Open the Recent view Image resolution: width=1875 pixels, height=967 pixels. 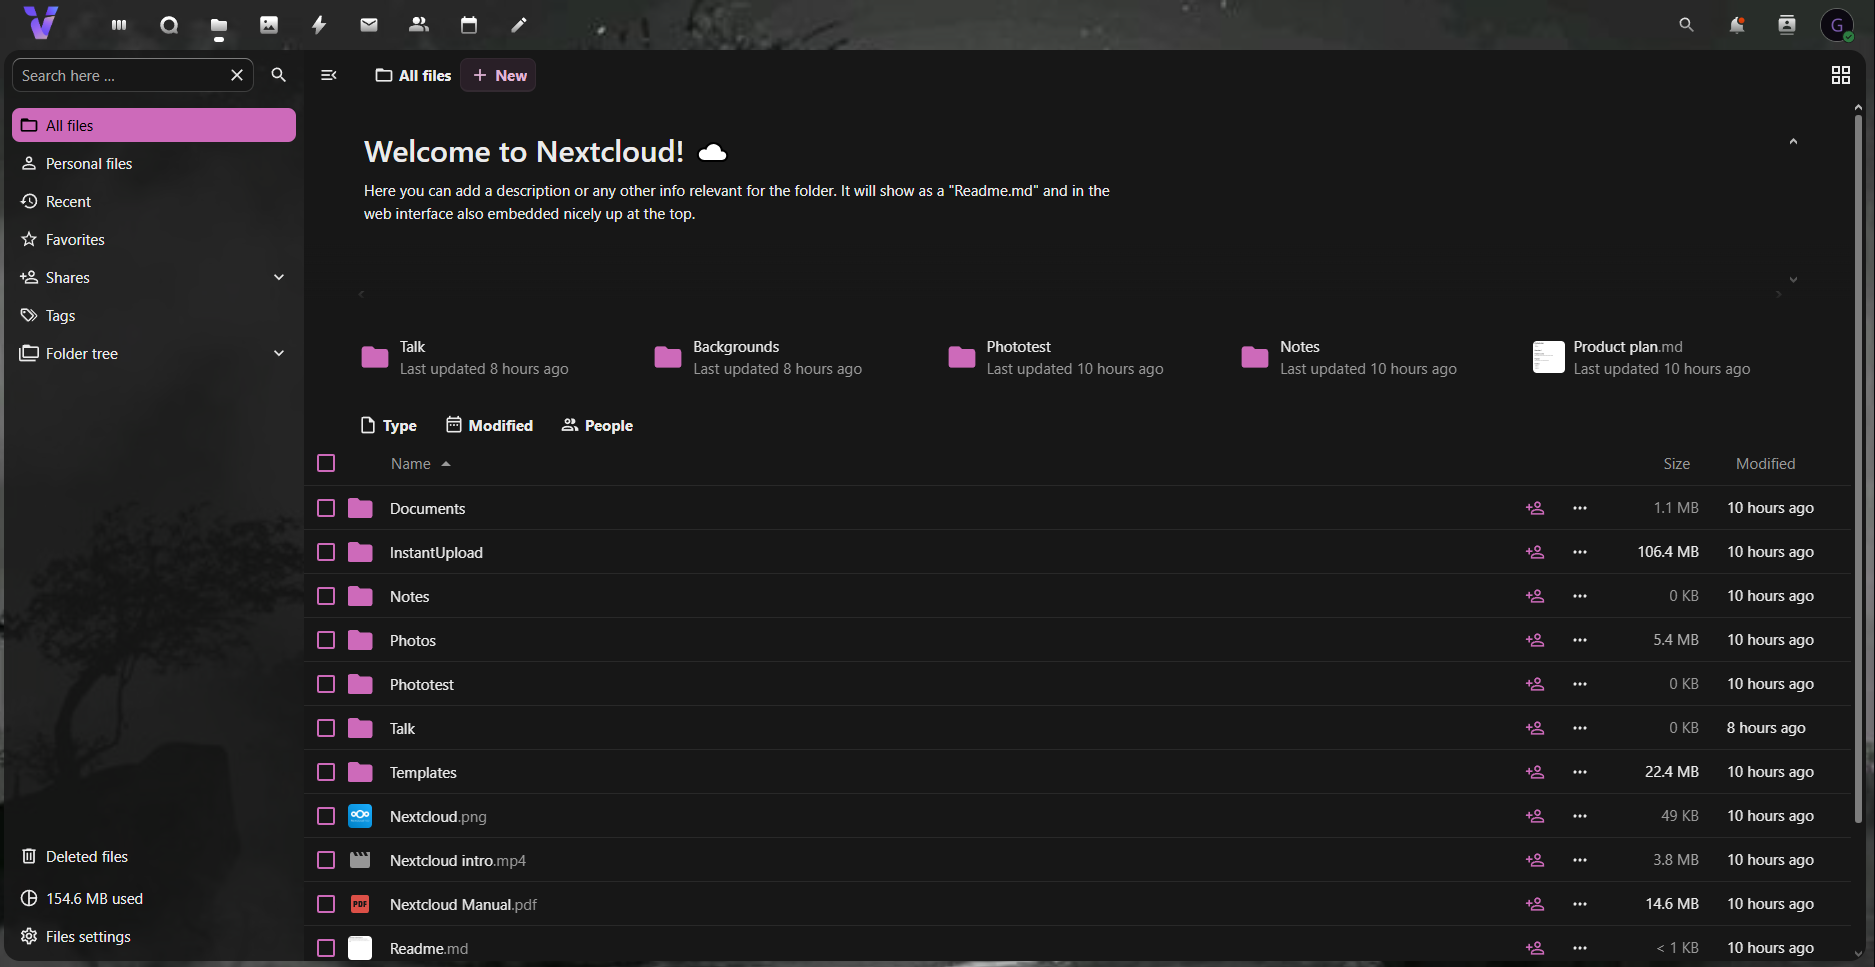click(x=154, y=201)
